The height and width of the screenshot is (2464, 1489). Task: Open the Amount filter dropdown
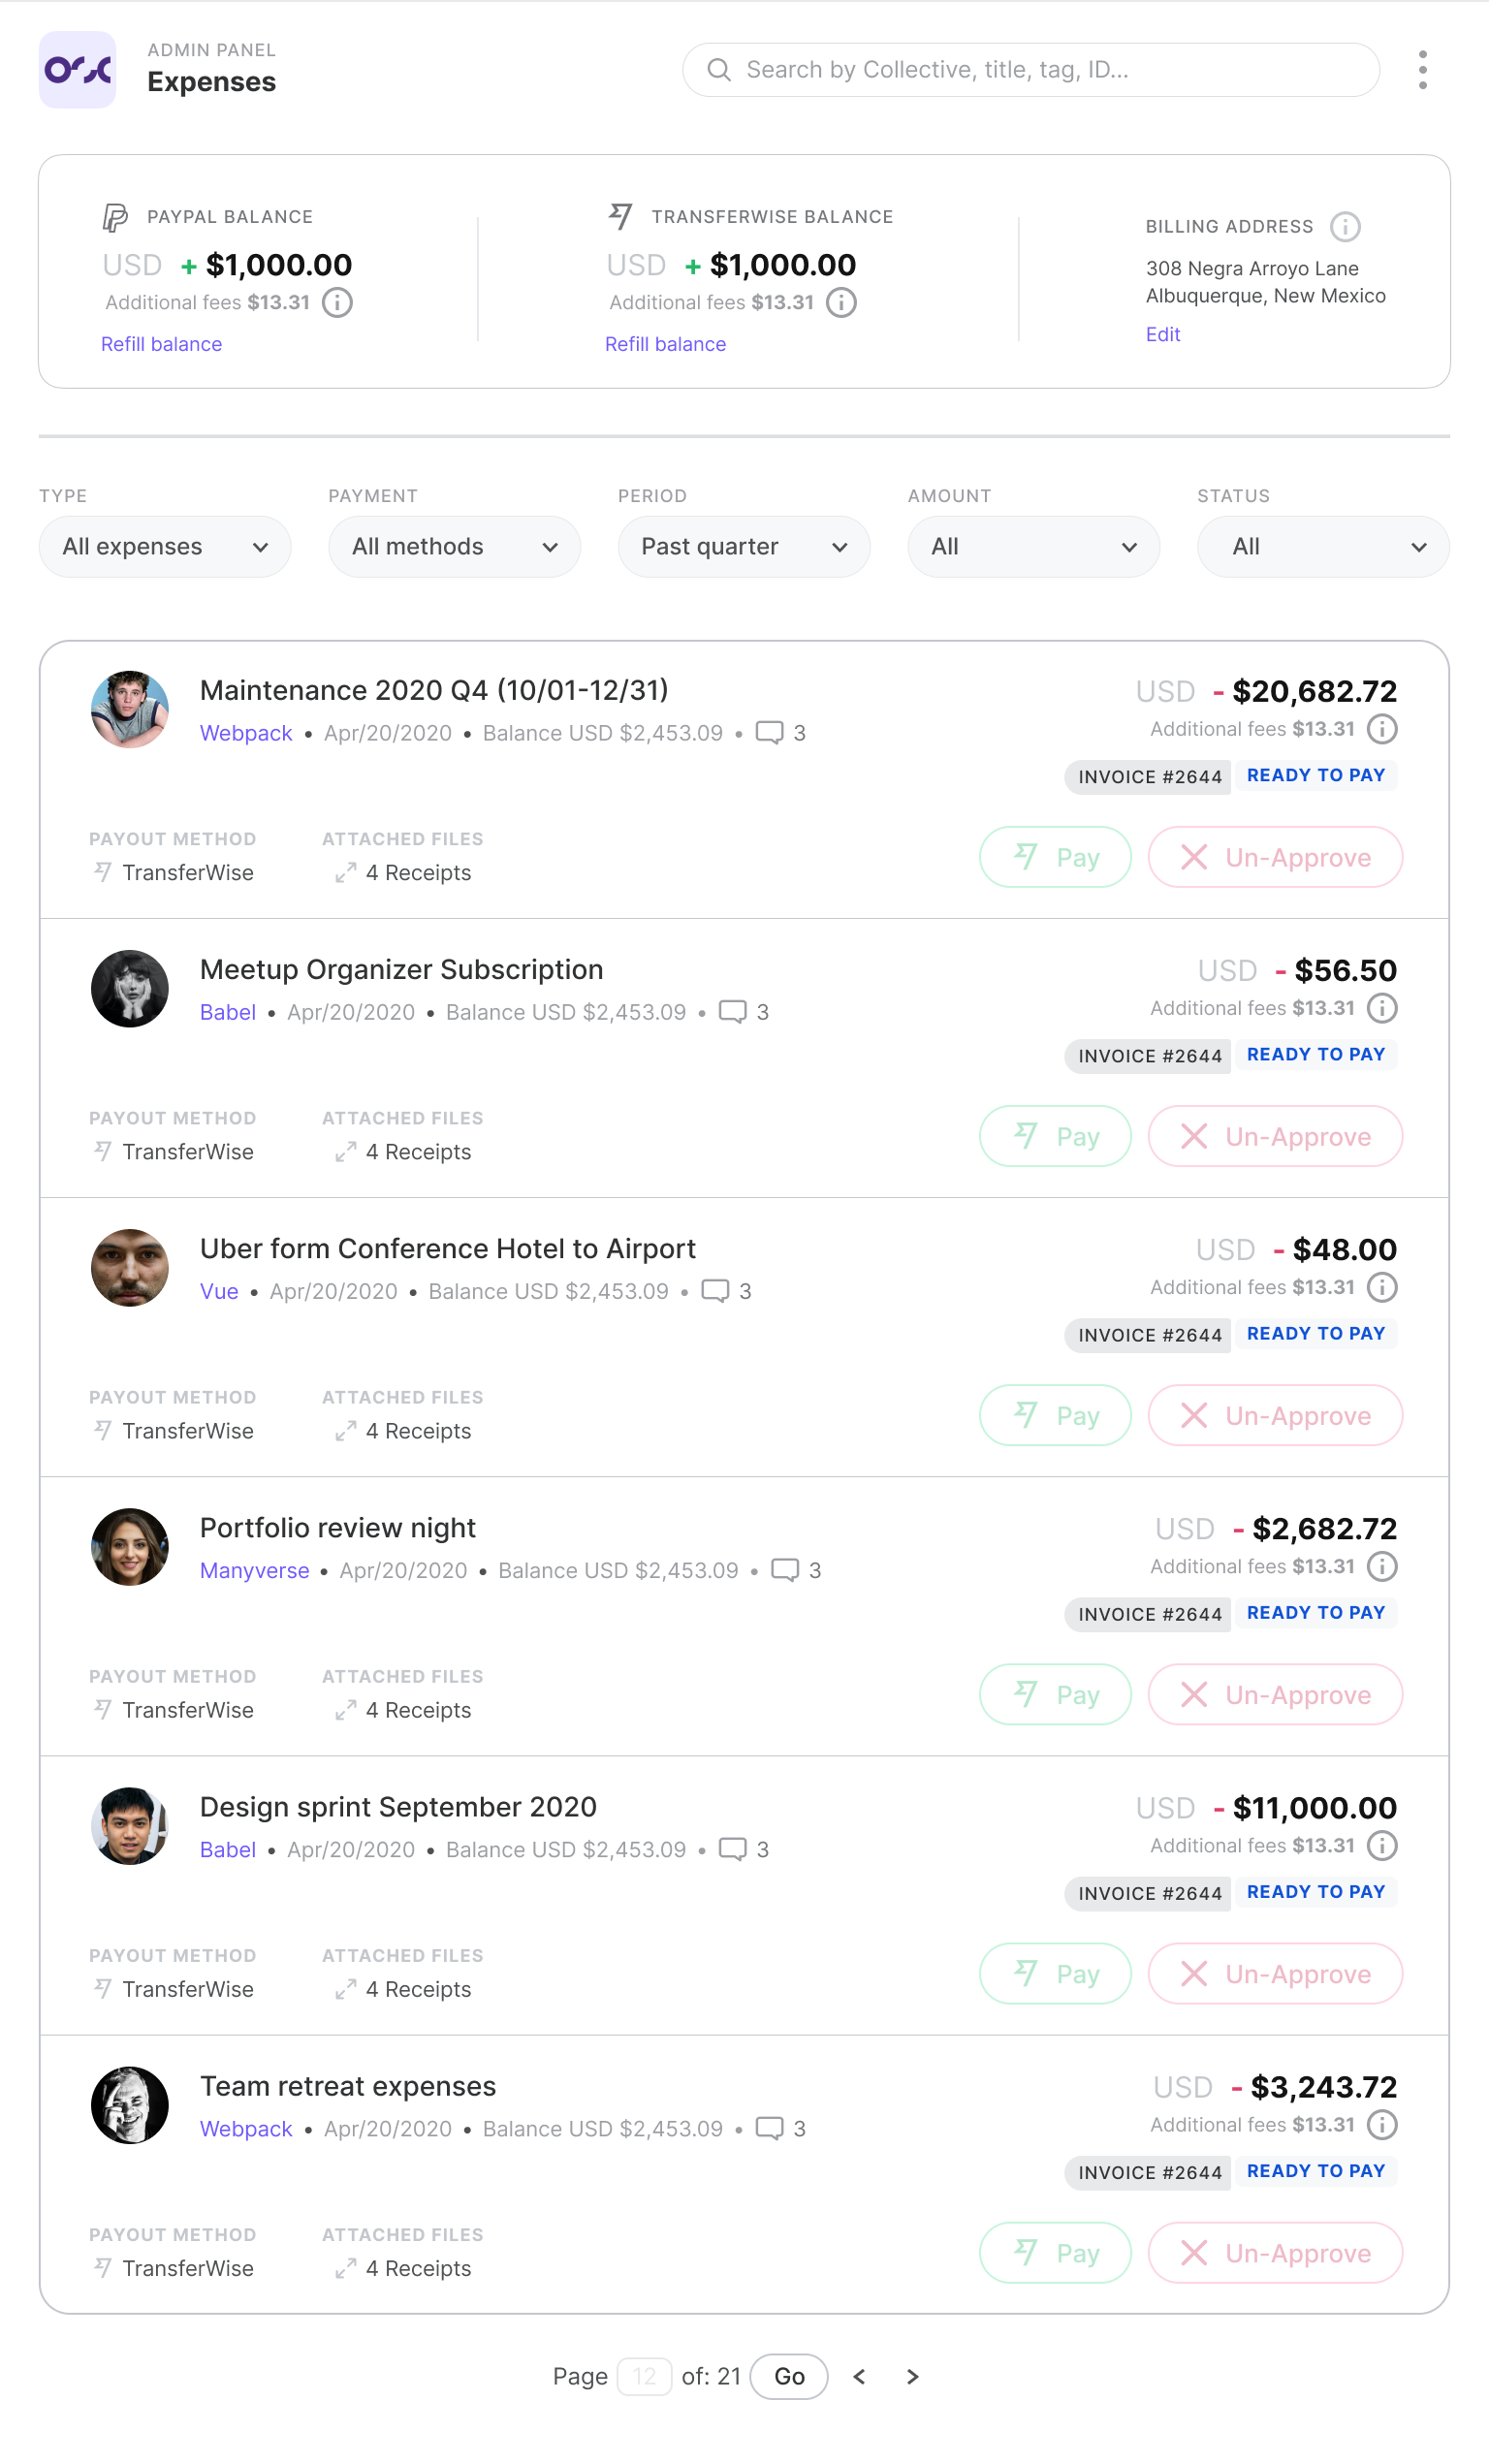(1033, 546)
